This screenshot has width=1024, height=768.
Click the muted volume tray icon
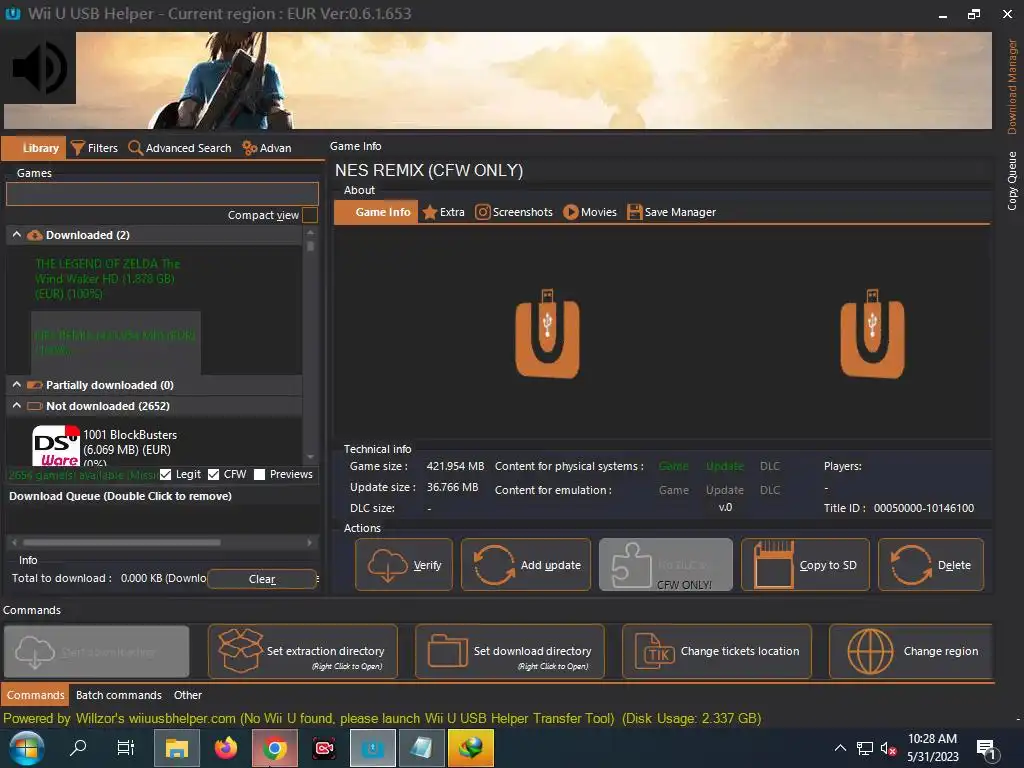(888, 748)
